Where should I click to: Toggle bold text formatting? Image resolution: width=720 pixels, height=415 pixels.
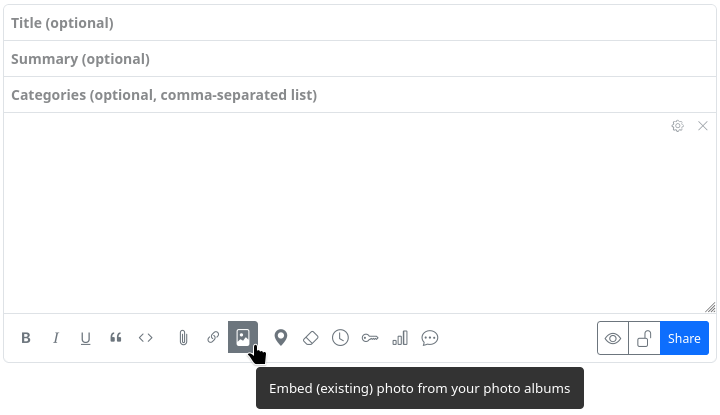pos(26,338)
